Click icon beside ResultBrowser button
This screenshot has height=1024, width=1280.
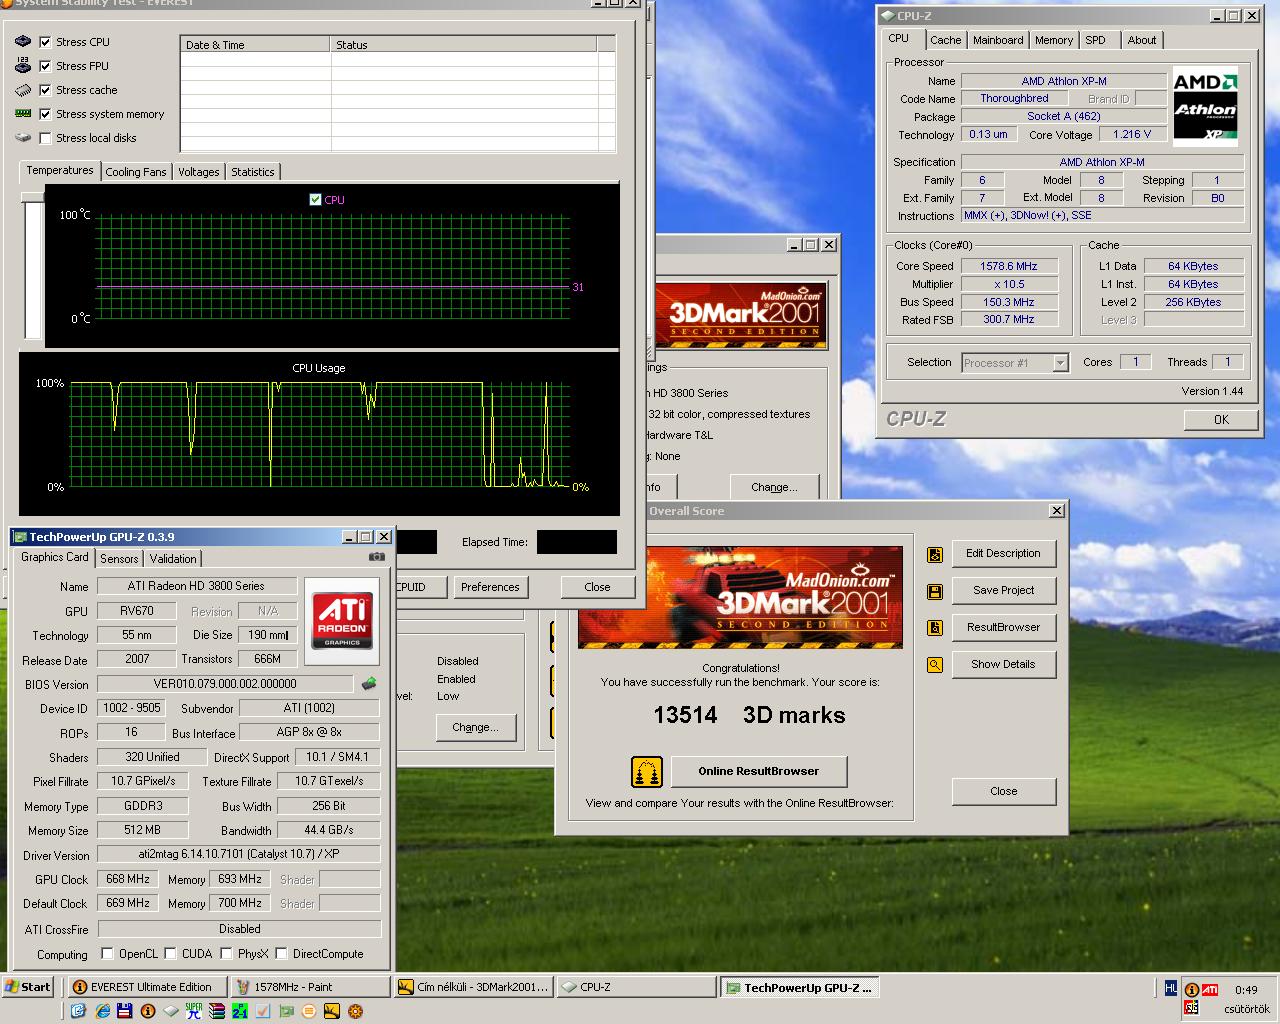point(935,628)
